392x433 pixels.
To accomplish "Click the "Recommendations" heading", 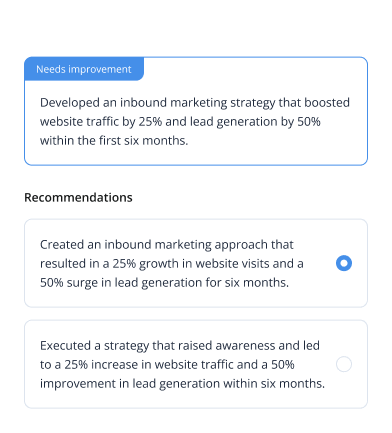I will (x=78, y=197).
